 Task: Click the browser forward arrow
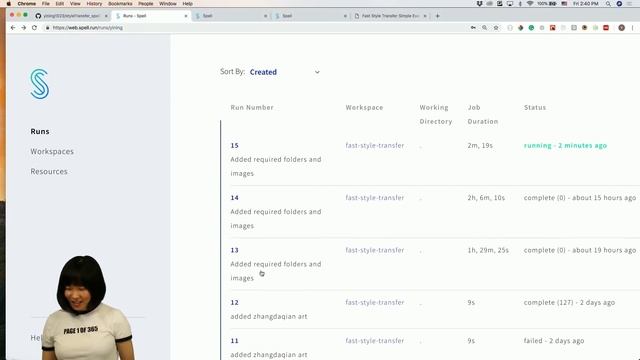23,28
